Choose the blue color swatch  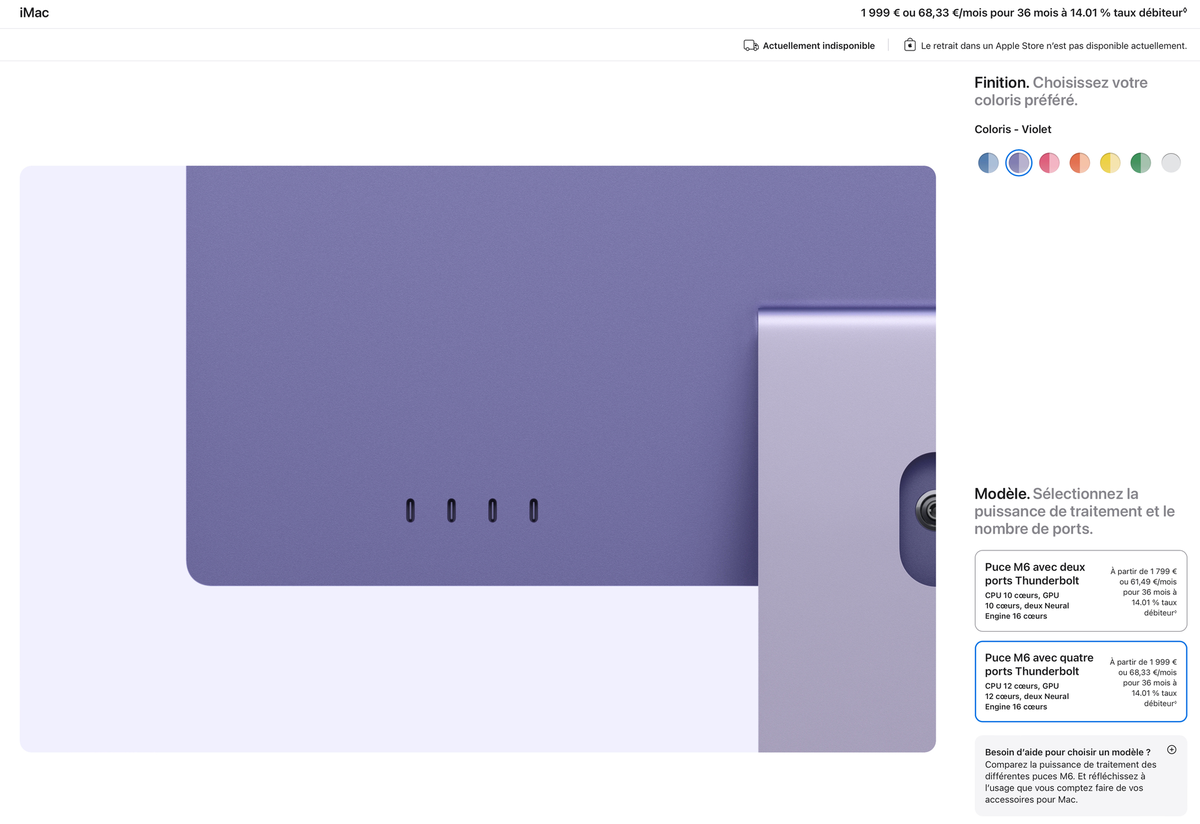(x=988, y=163)
